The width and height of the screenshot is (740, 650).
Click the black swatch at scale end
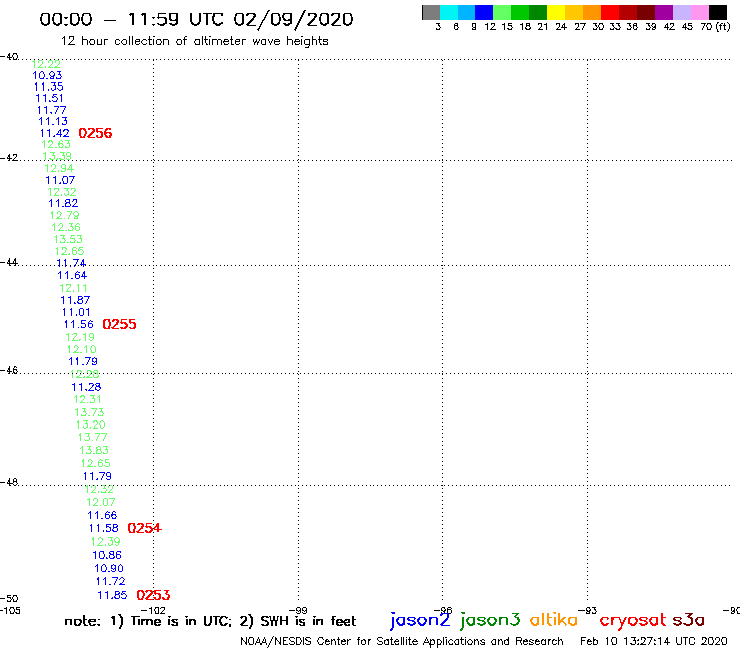[x=718, y=12]
